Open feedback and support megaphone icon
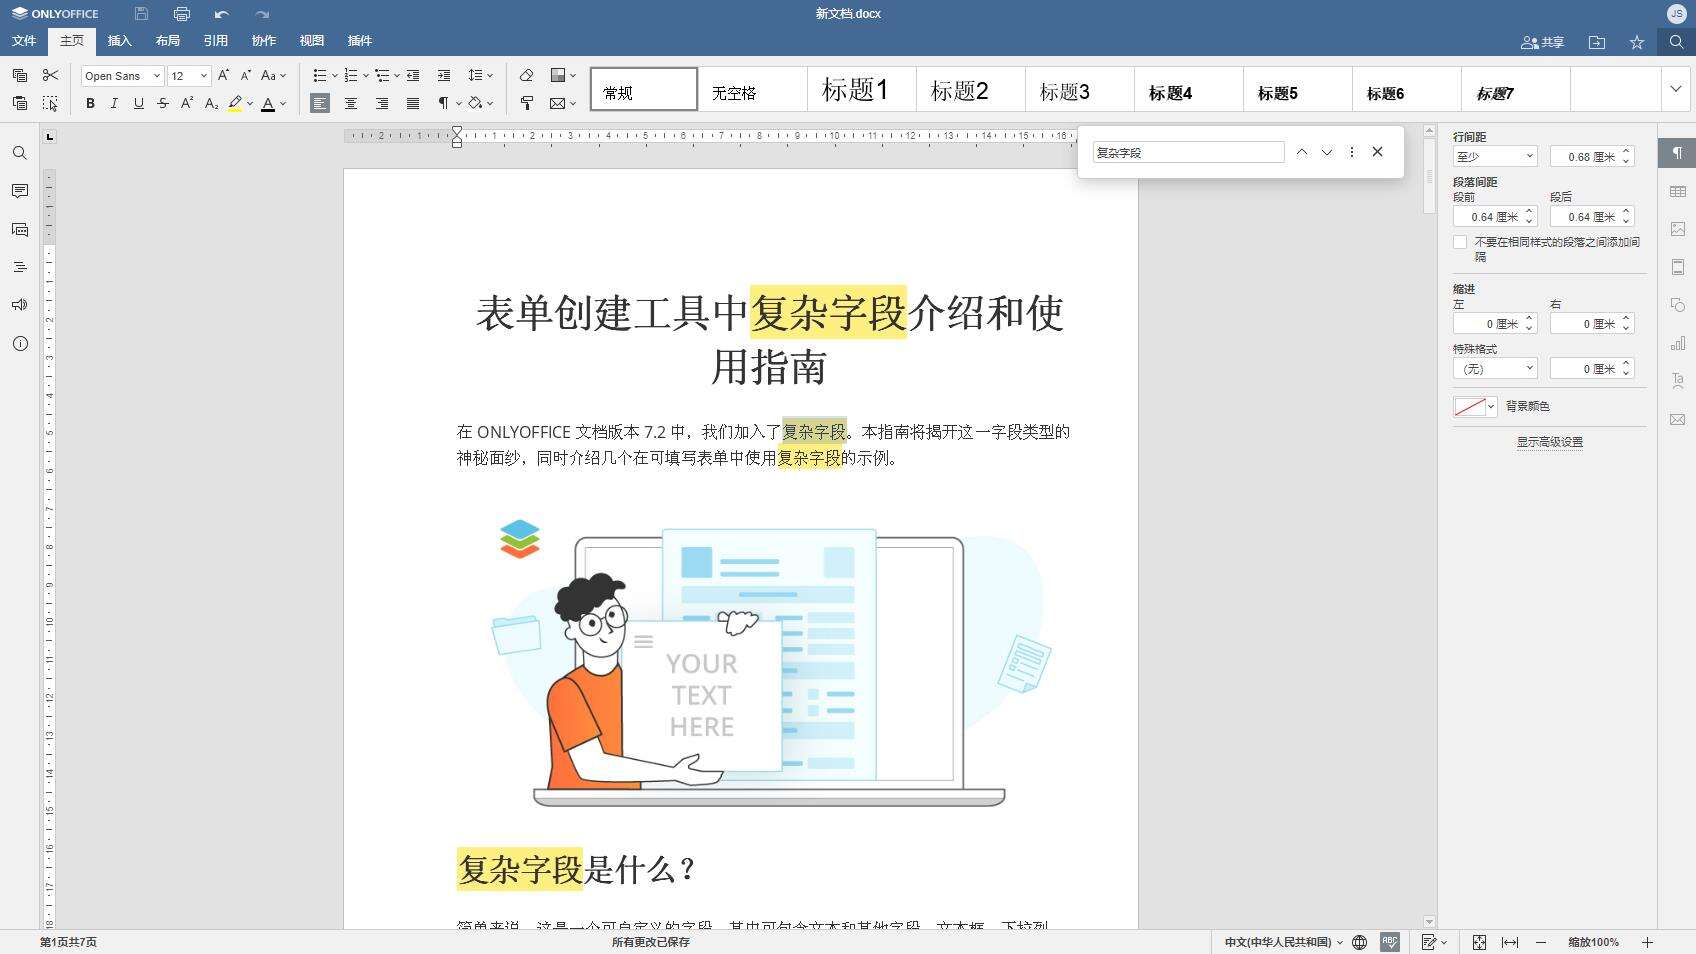 (19, 305)
